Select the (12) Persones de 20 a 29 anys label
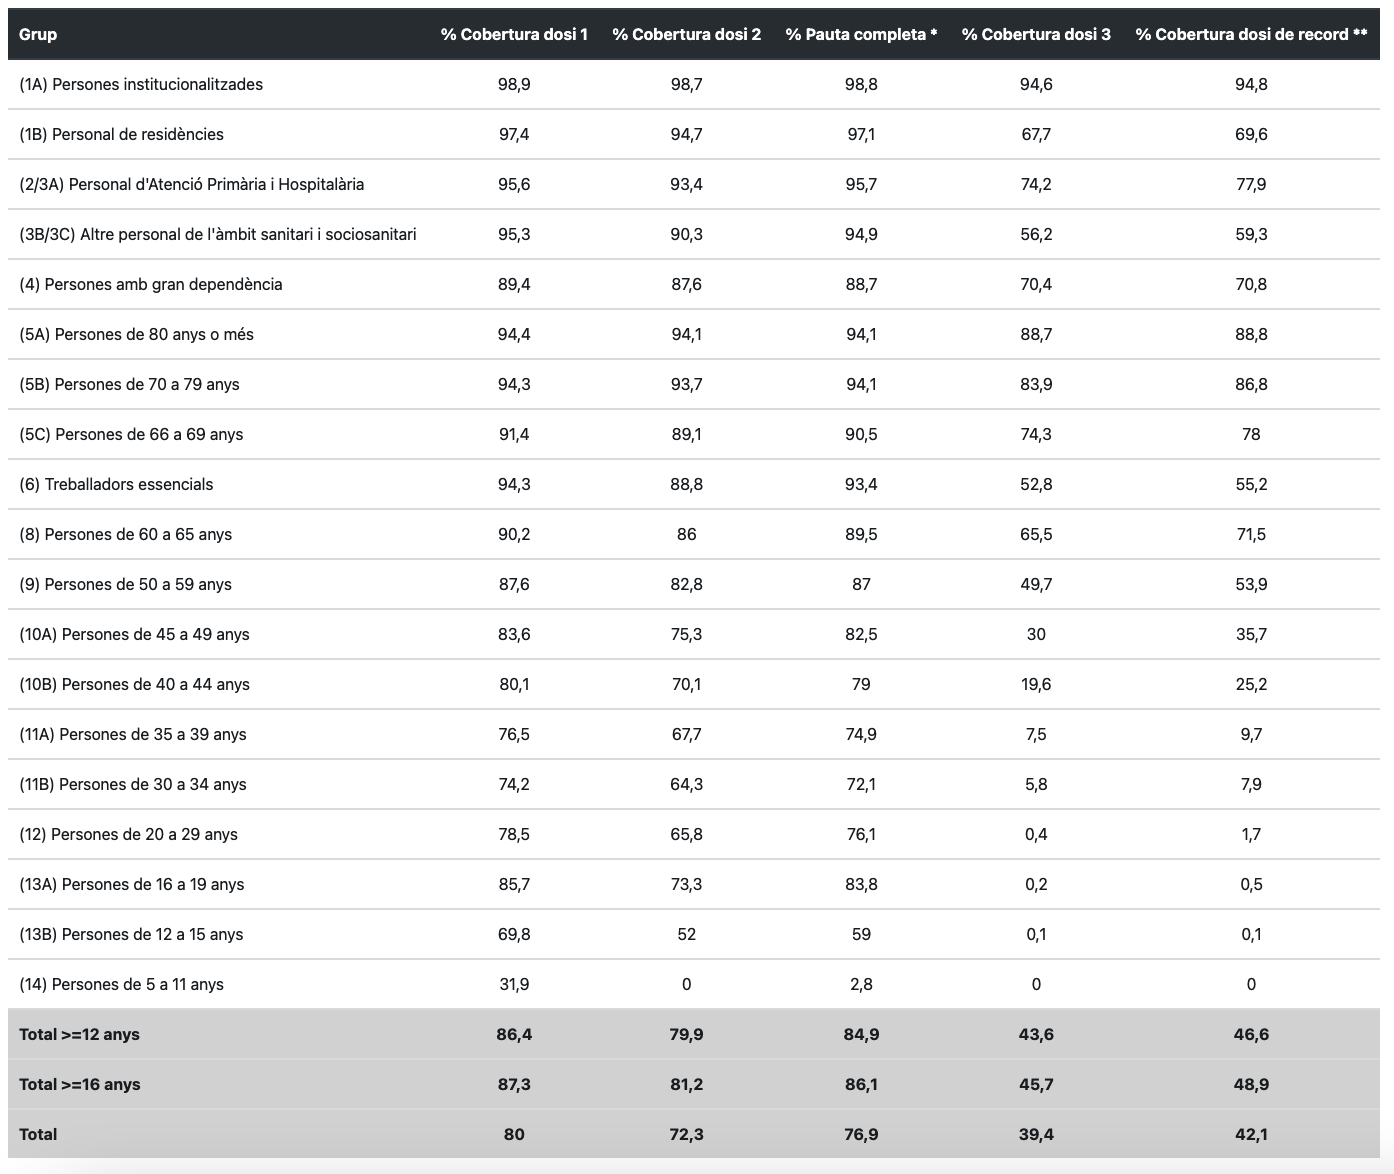1394x1174 pixels. pos(128,834)
